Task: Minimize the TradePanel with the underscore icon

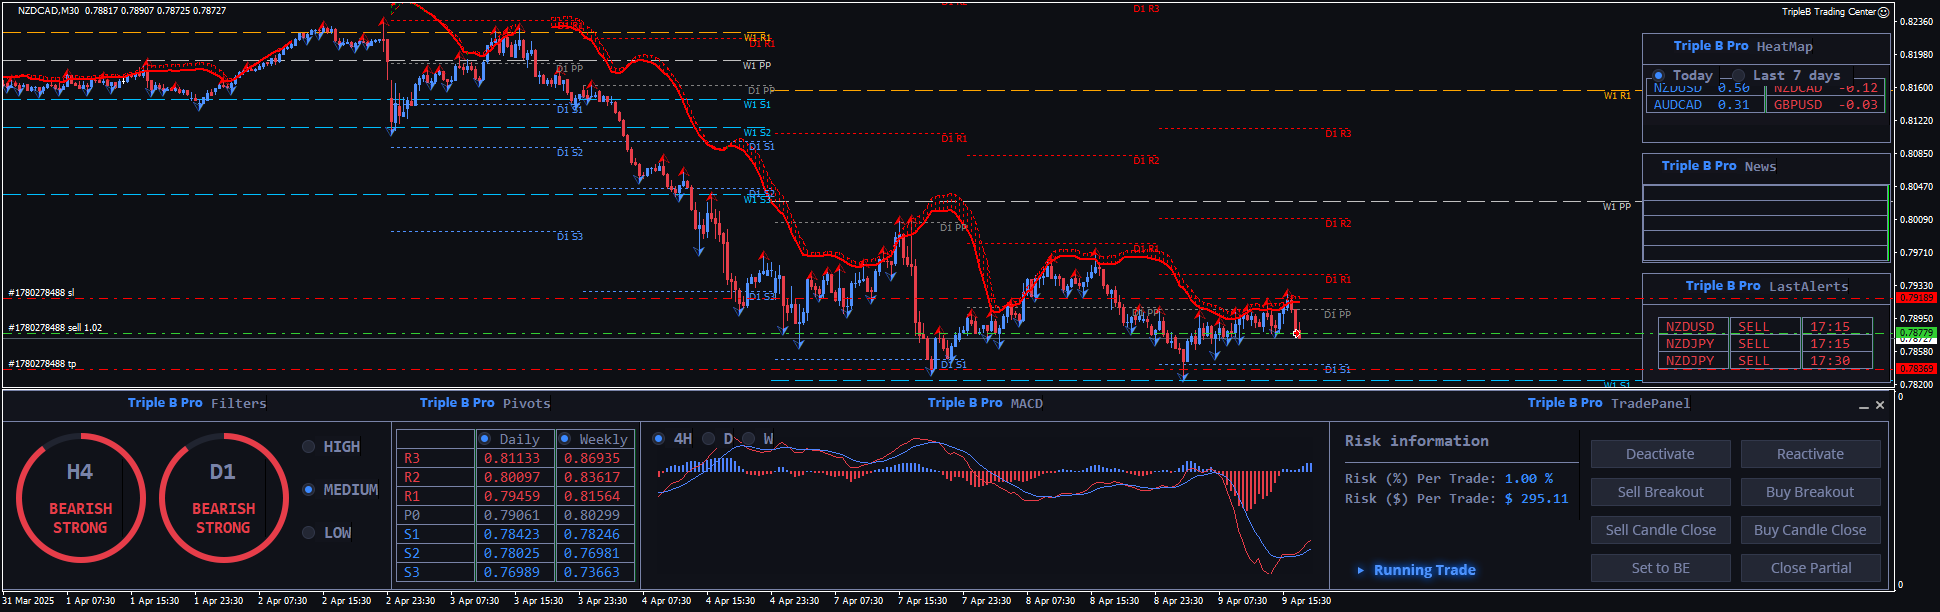Action: point(1863,406)
